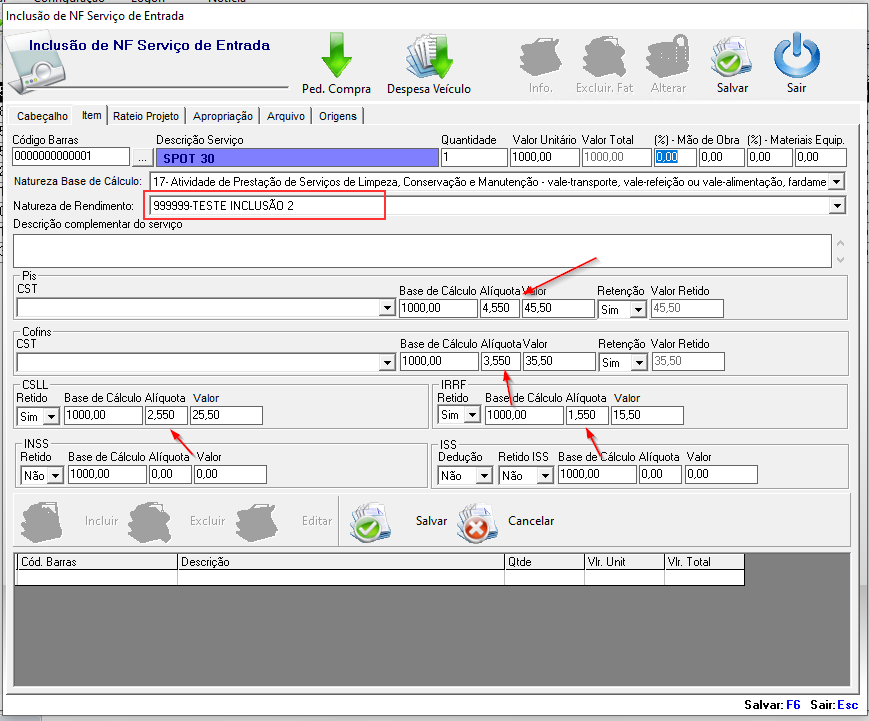Open the Cofins Retenção dropdown
869x721 pixels.
(640, 362)
